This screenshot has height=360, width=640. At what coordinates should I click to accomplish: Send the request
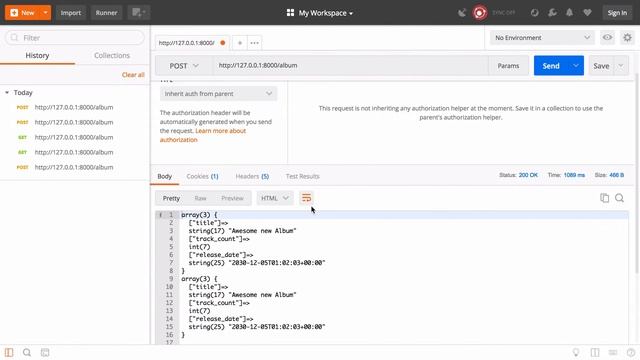click(x=551, y=66)
